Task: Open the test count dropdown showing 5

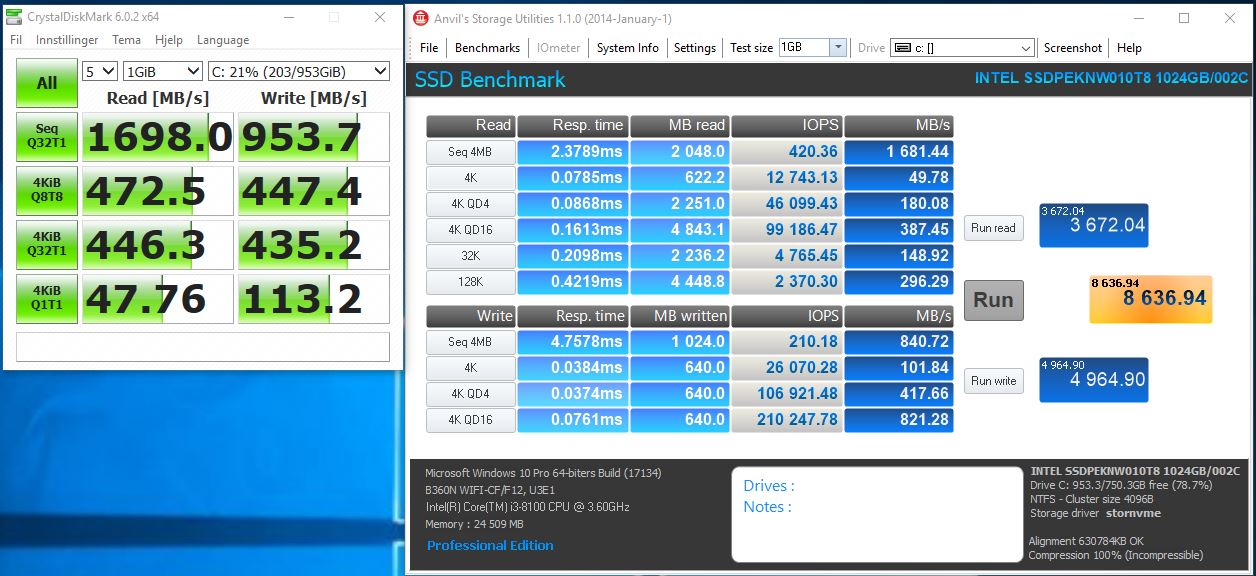Action: 100,71
